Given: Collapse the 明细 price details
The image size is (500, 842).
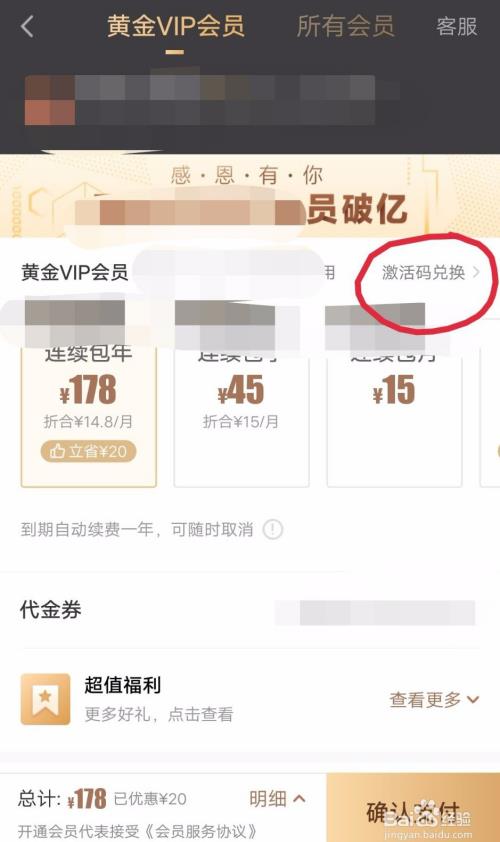Looking at the screenshot, I should click(278, 799).
